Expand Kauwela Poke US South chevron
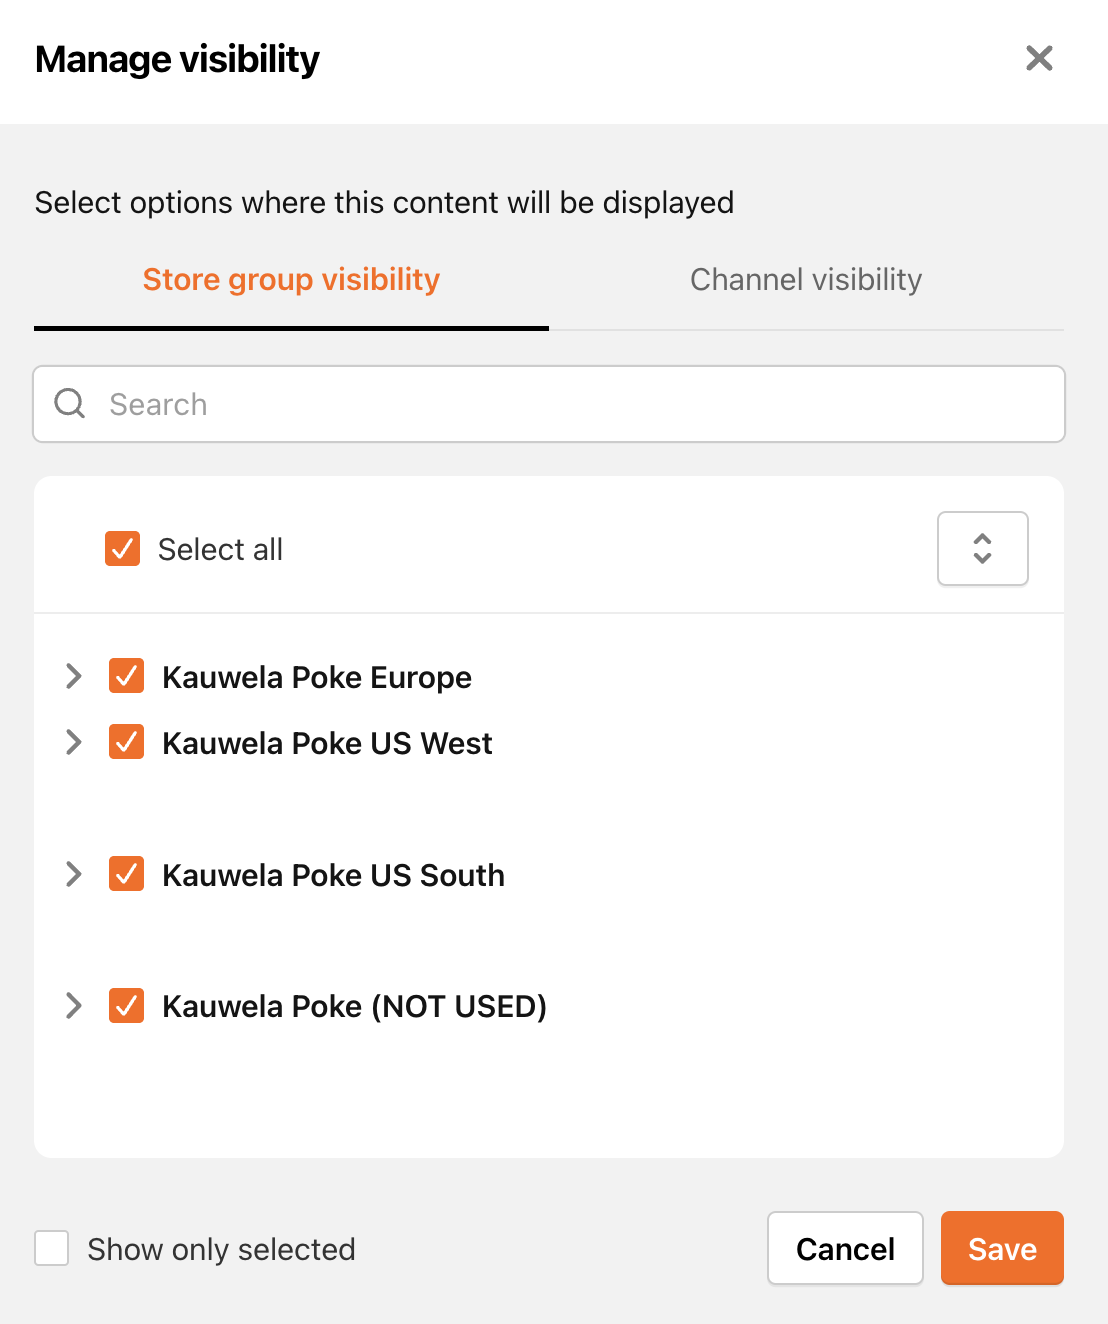1108x1324 pixels. [73, 874]
